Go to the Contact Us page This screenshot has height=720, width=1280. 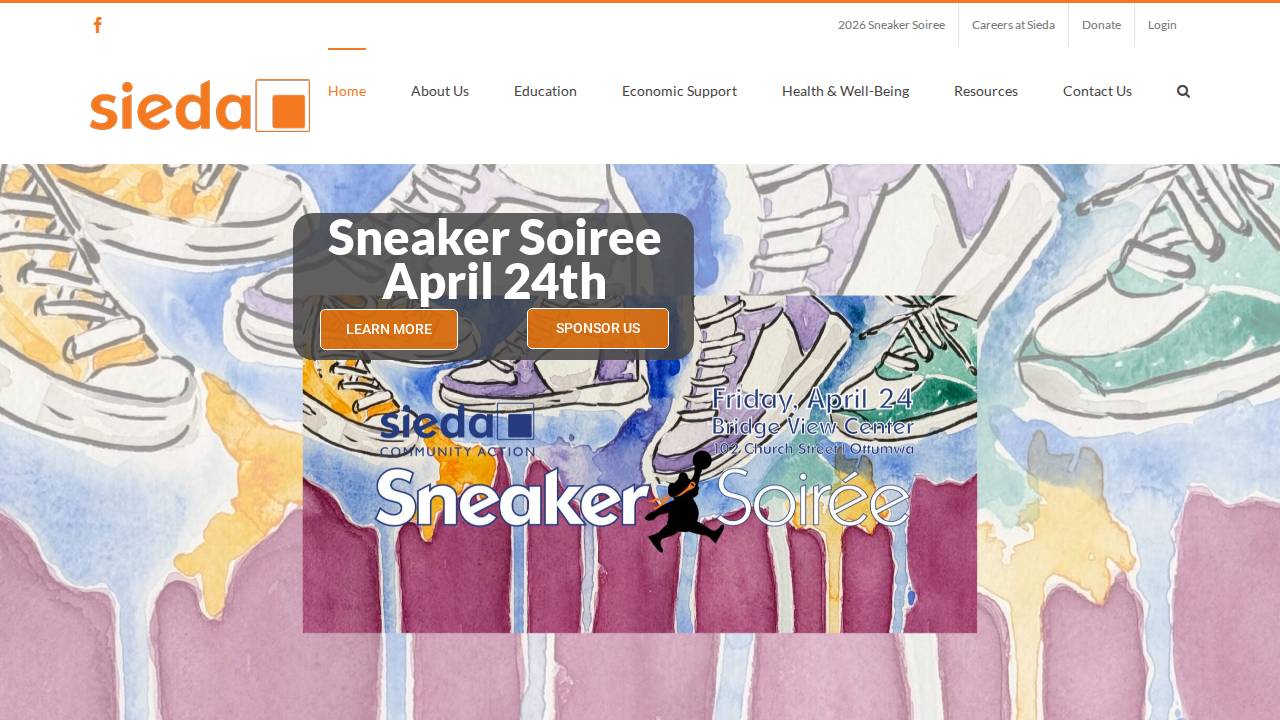[1097, 91]
